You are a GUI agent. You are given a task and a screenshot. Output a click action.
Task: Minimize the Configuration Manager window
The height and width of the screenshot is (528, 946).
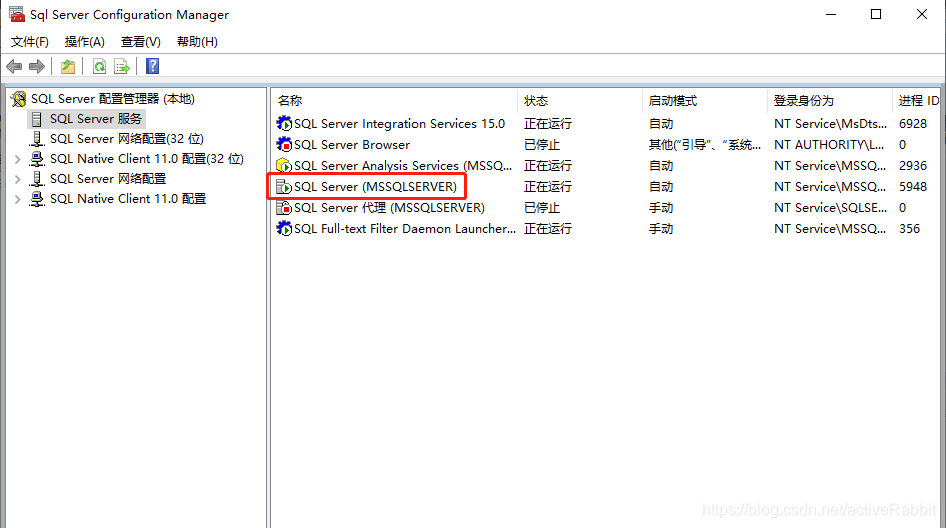831,14
